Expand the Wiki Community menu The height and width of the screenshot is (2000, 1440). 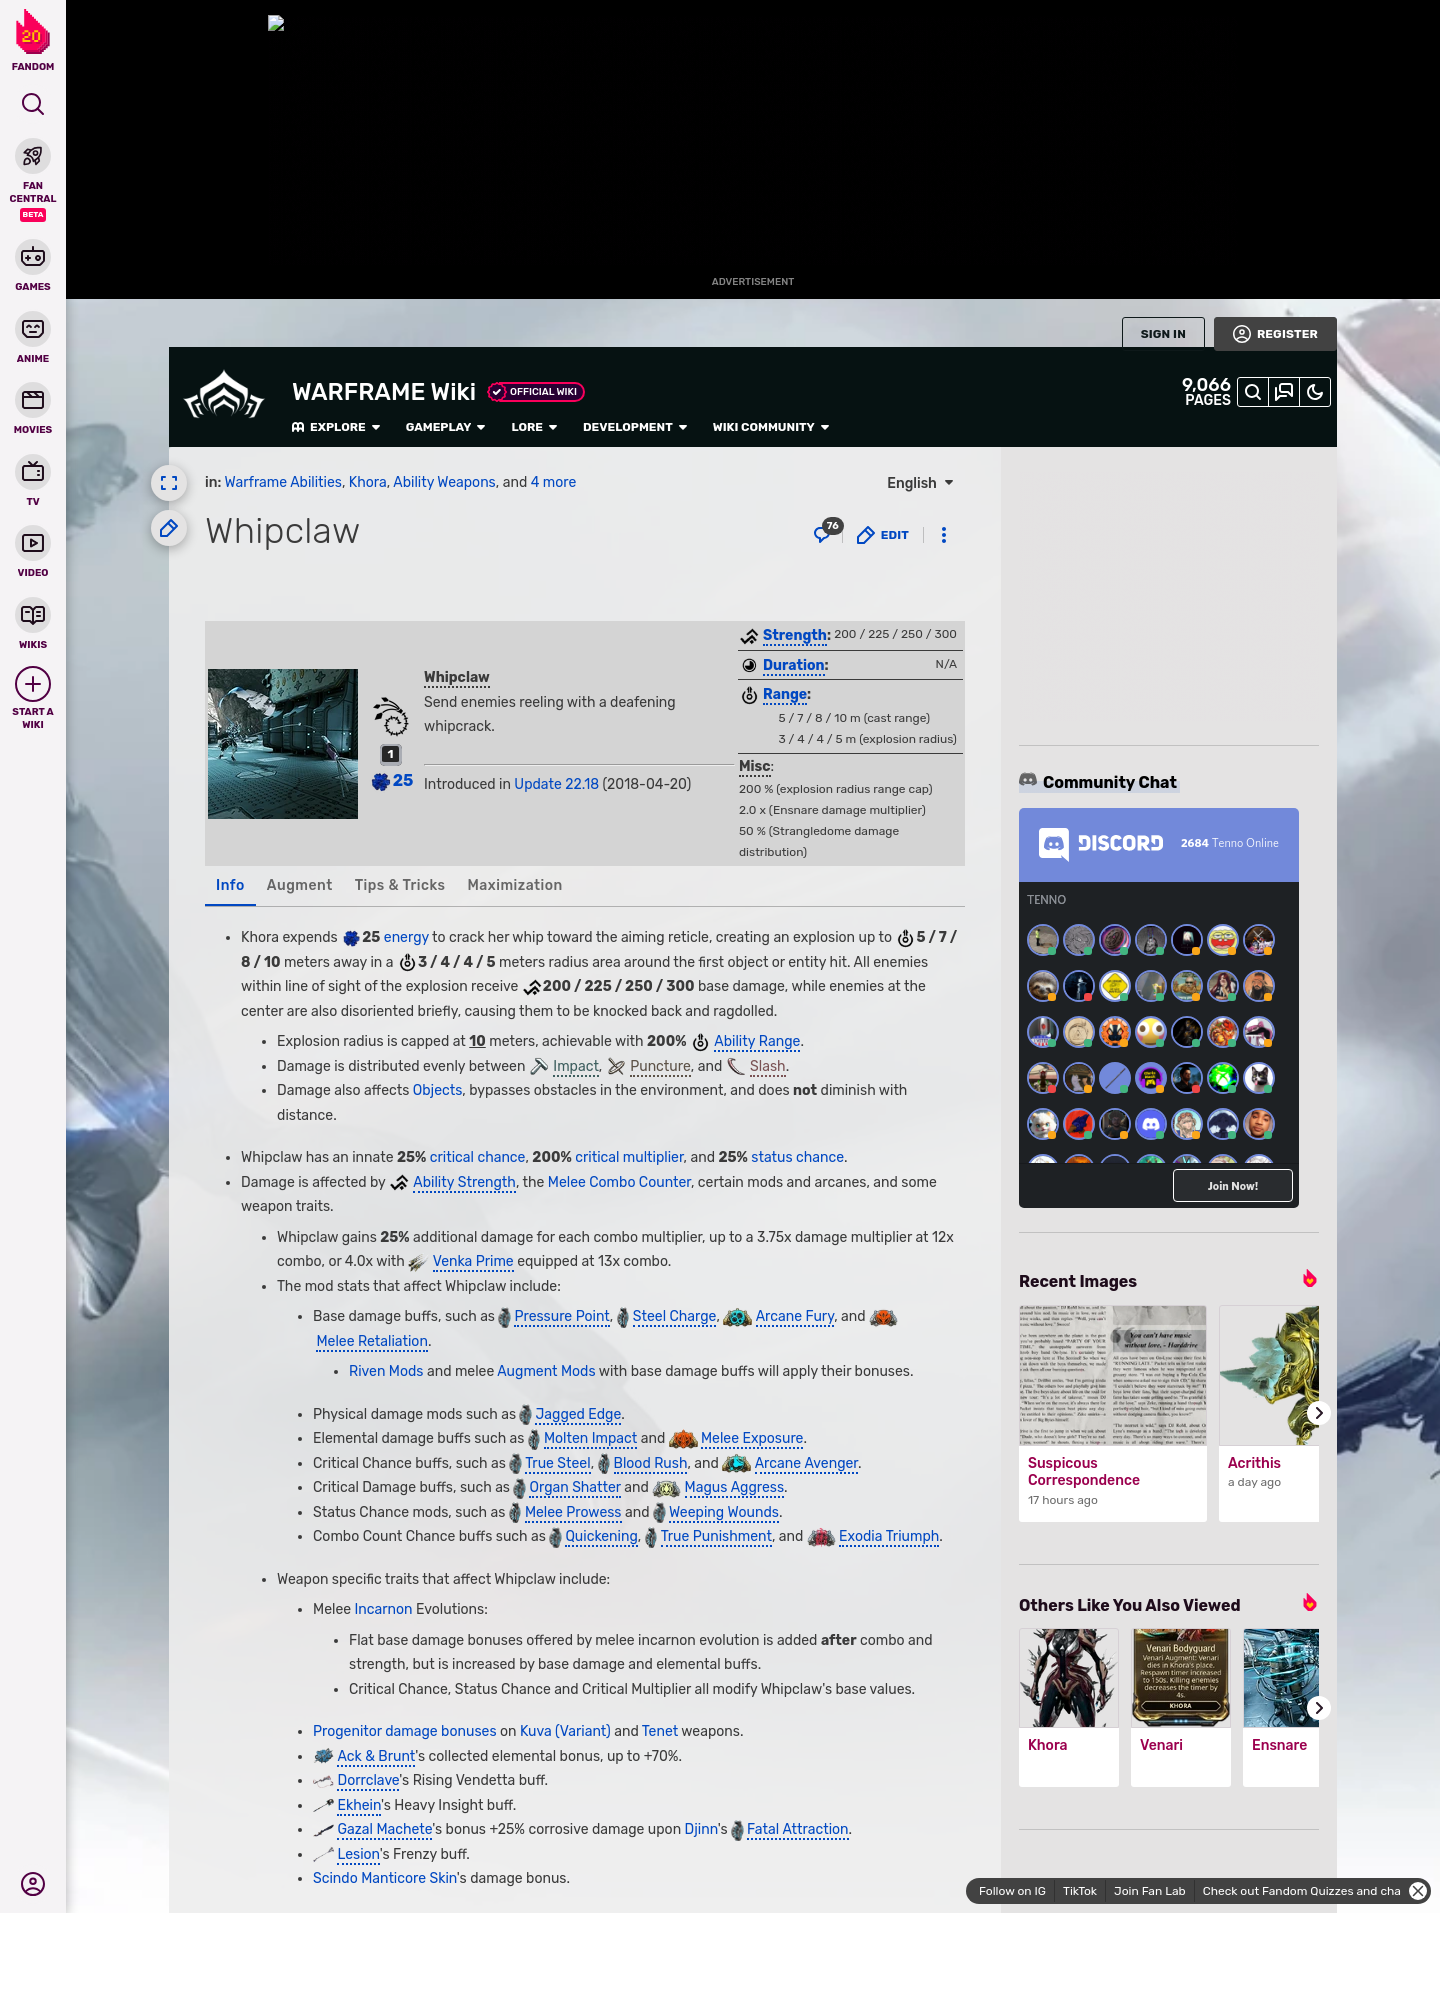coord(771,427)
